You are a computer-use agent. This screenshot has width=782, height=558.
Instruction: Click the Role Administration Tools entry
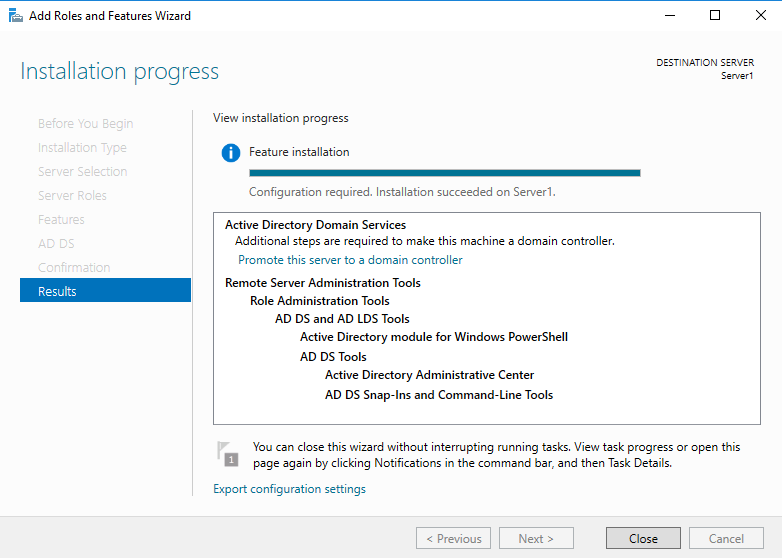coord(320,301)
